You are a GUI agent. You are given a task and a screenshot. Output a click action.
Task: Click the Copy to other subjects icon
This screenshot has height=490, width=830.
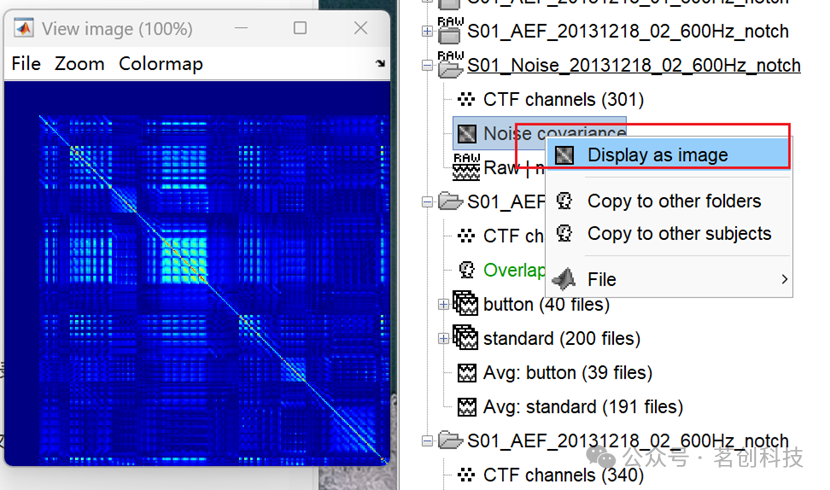point(564,233)
